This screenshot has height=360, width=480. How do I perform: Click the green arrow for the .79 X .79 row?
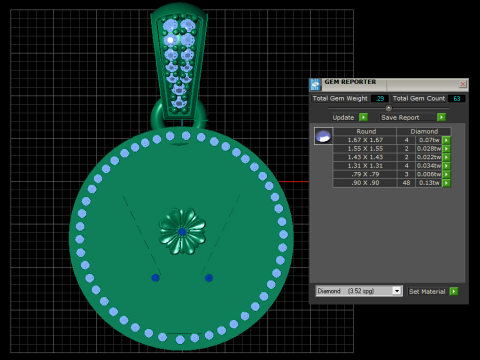click(446, 174)
